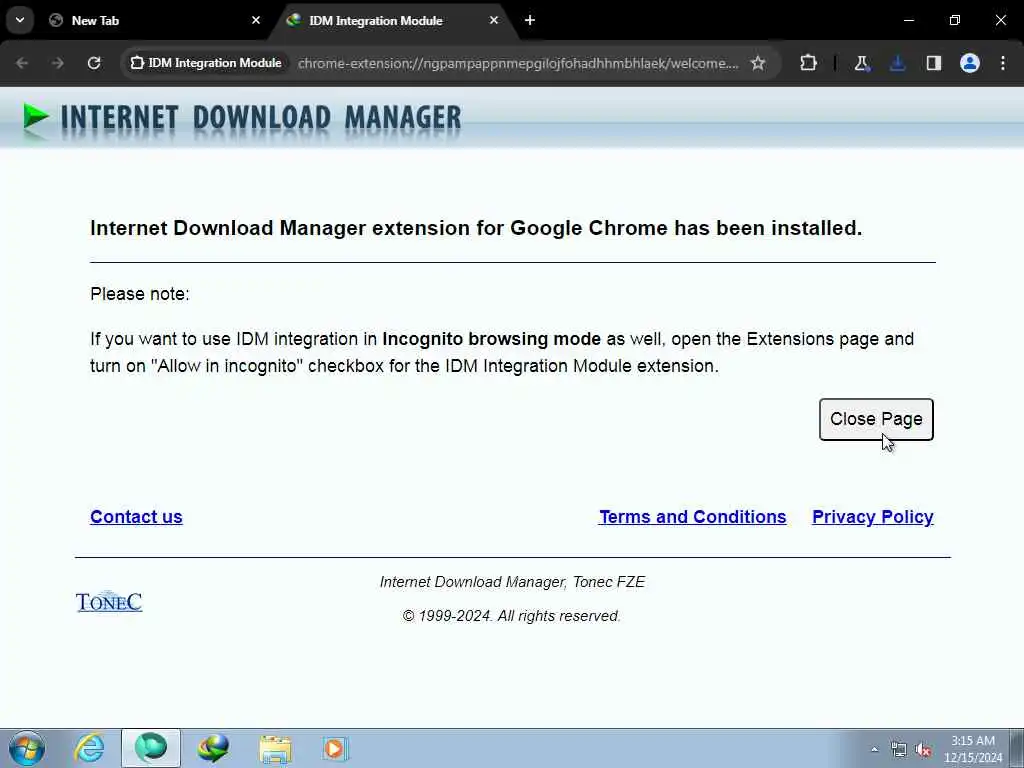1024x768 pixels.
Task: Open the Chrome downloads icon
Action: [897, 63]
